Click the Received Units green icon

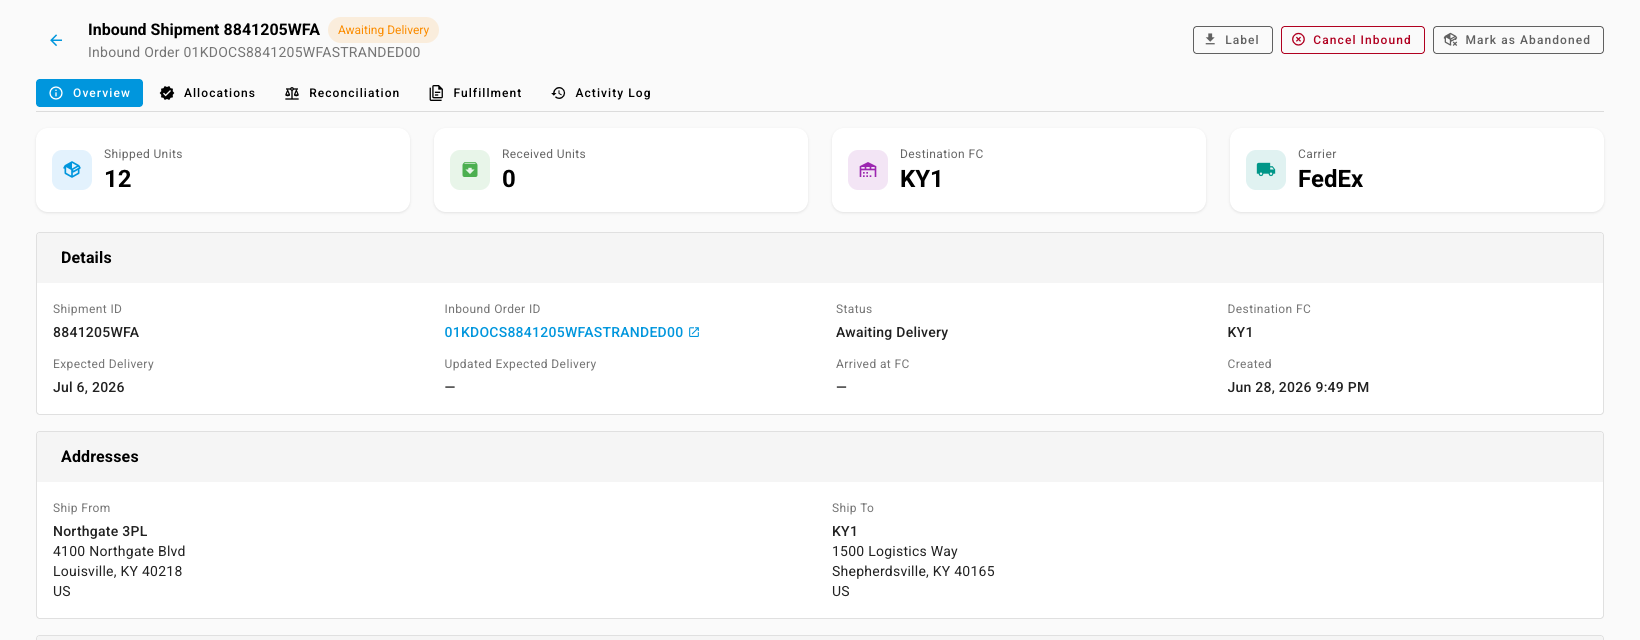(470, 170)
